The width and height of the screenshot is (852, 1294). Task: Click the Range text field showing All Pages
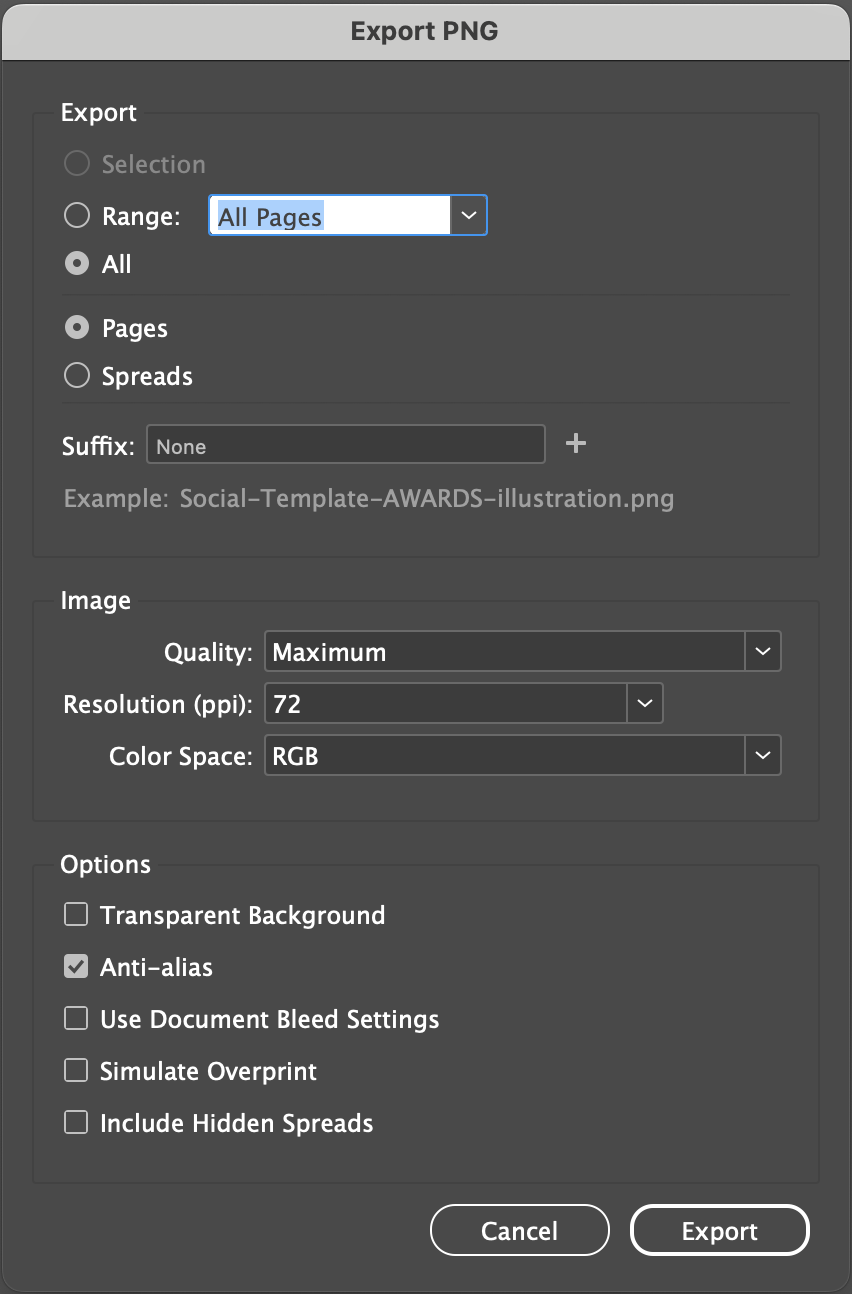[329, 216]
